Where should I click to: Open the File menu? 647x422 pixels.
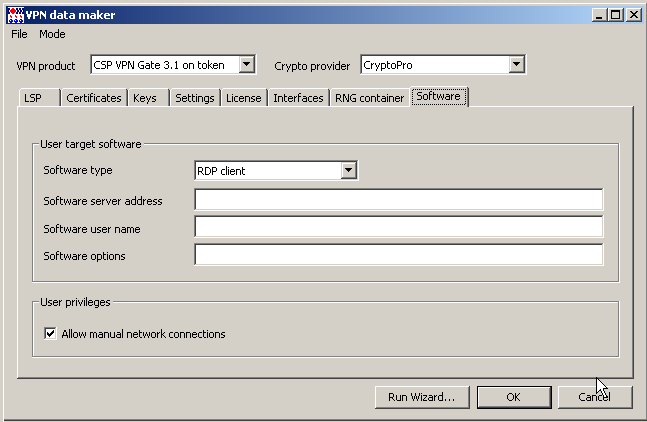coord(20,34)
